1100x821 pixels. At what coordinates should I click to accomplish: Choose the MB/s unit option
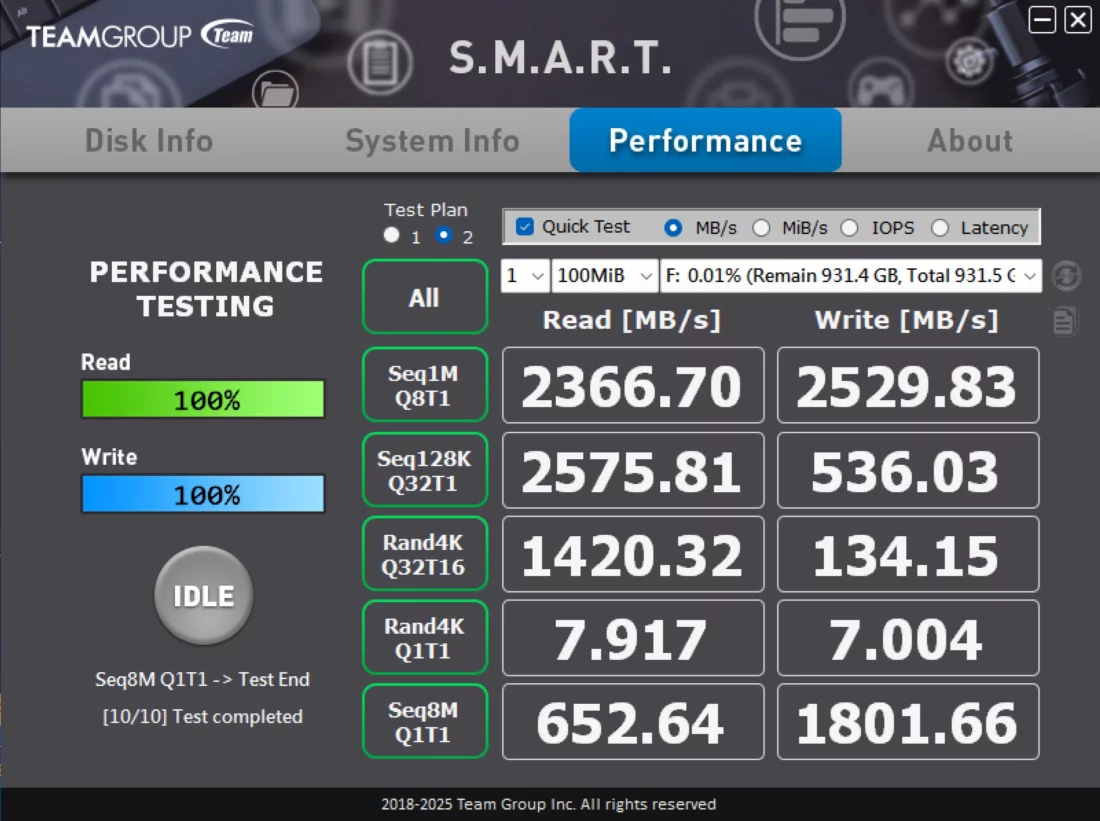pos(673,227)
